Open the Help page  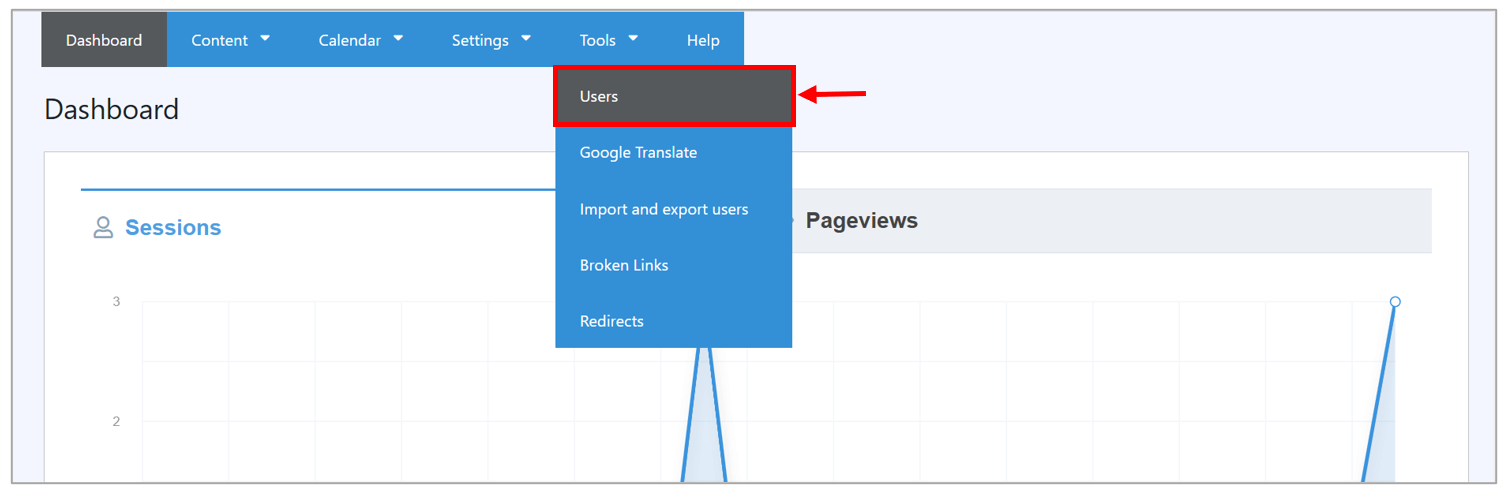pos(703,40)
